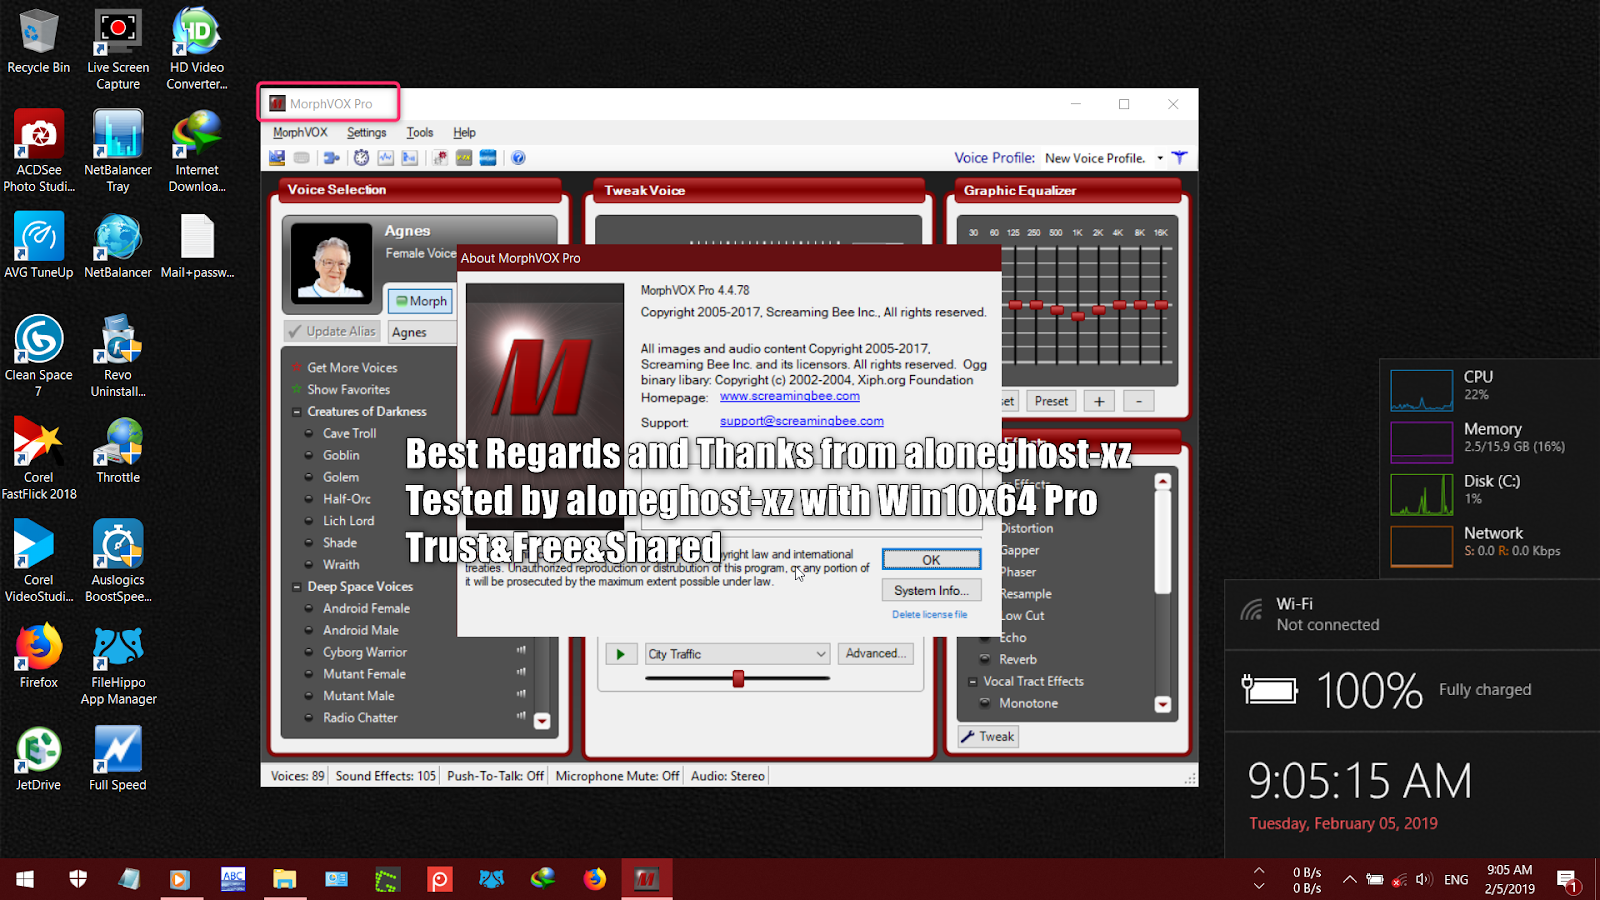Screen dimensions: 1600x900
Task: Open the stopwatch timer toolbar icon
Action: click(361, 158)
